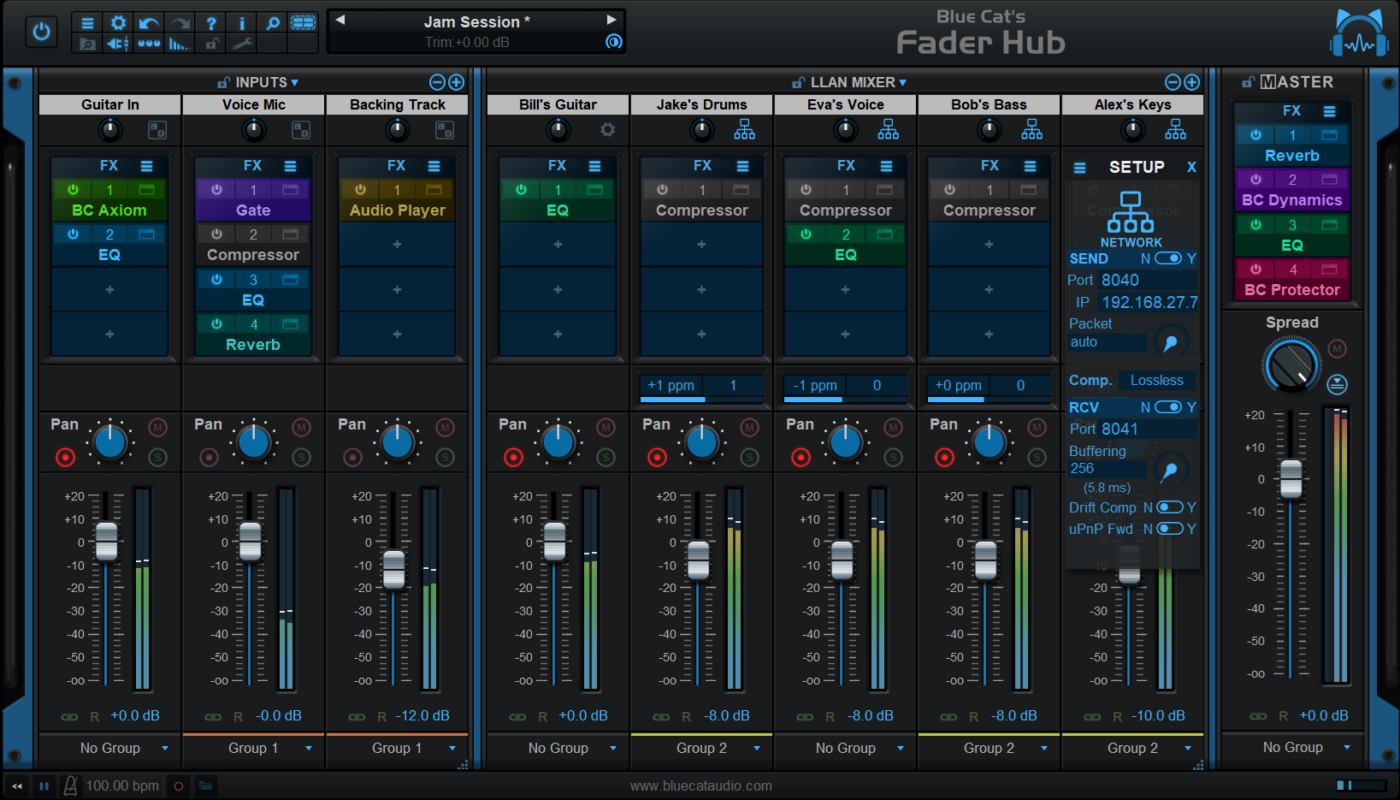Open the Comp. Lossless dropdown
The height and width of the screenshot is (800, 1400).
1156,380
